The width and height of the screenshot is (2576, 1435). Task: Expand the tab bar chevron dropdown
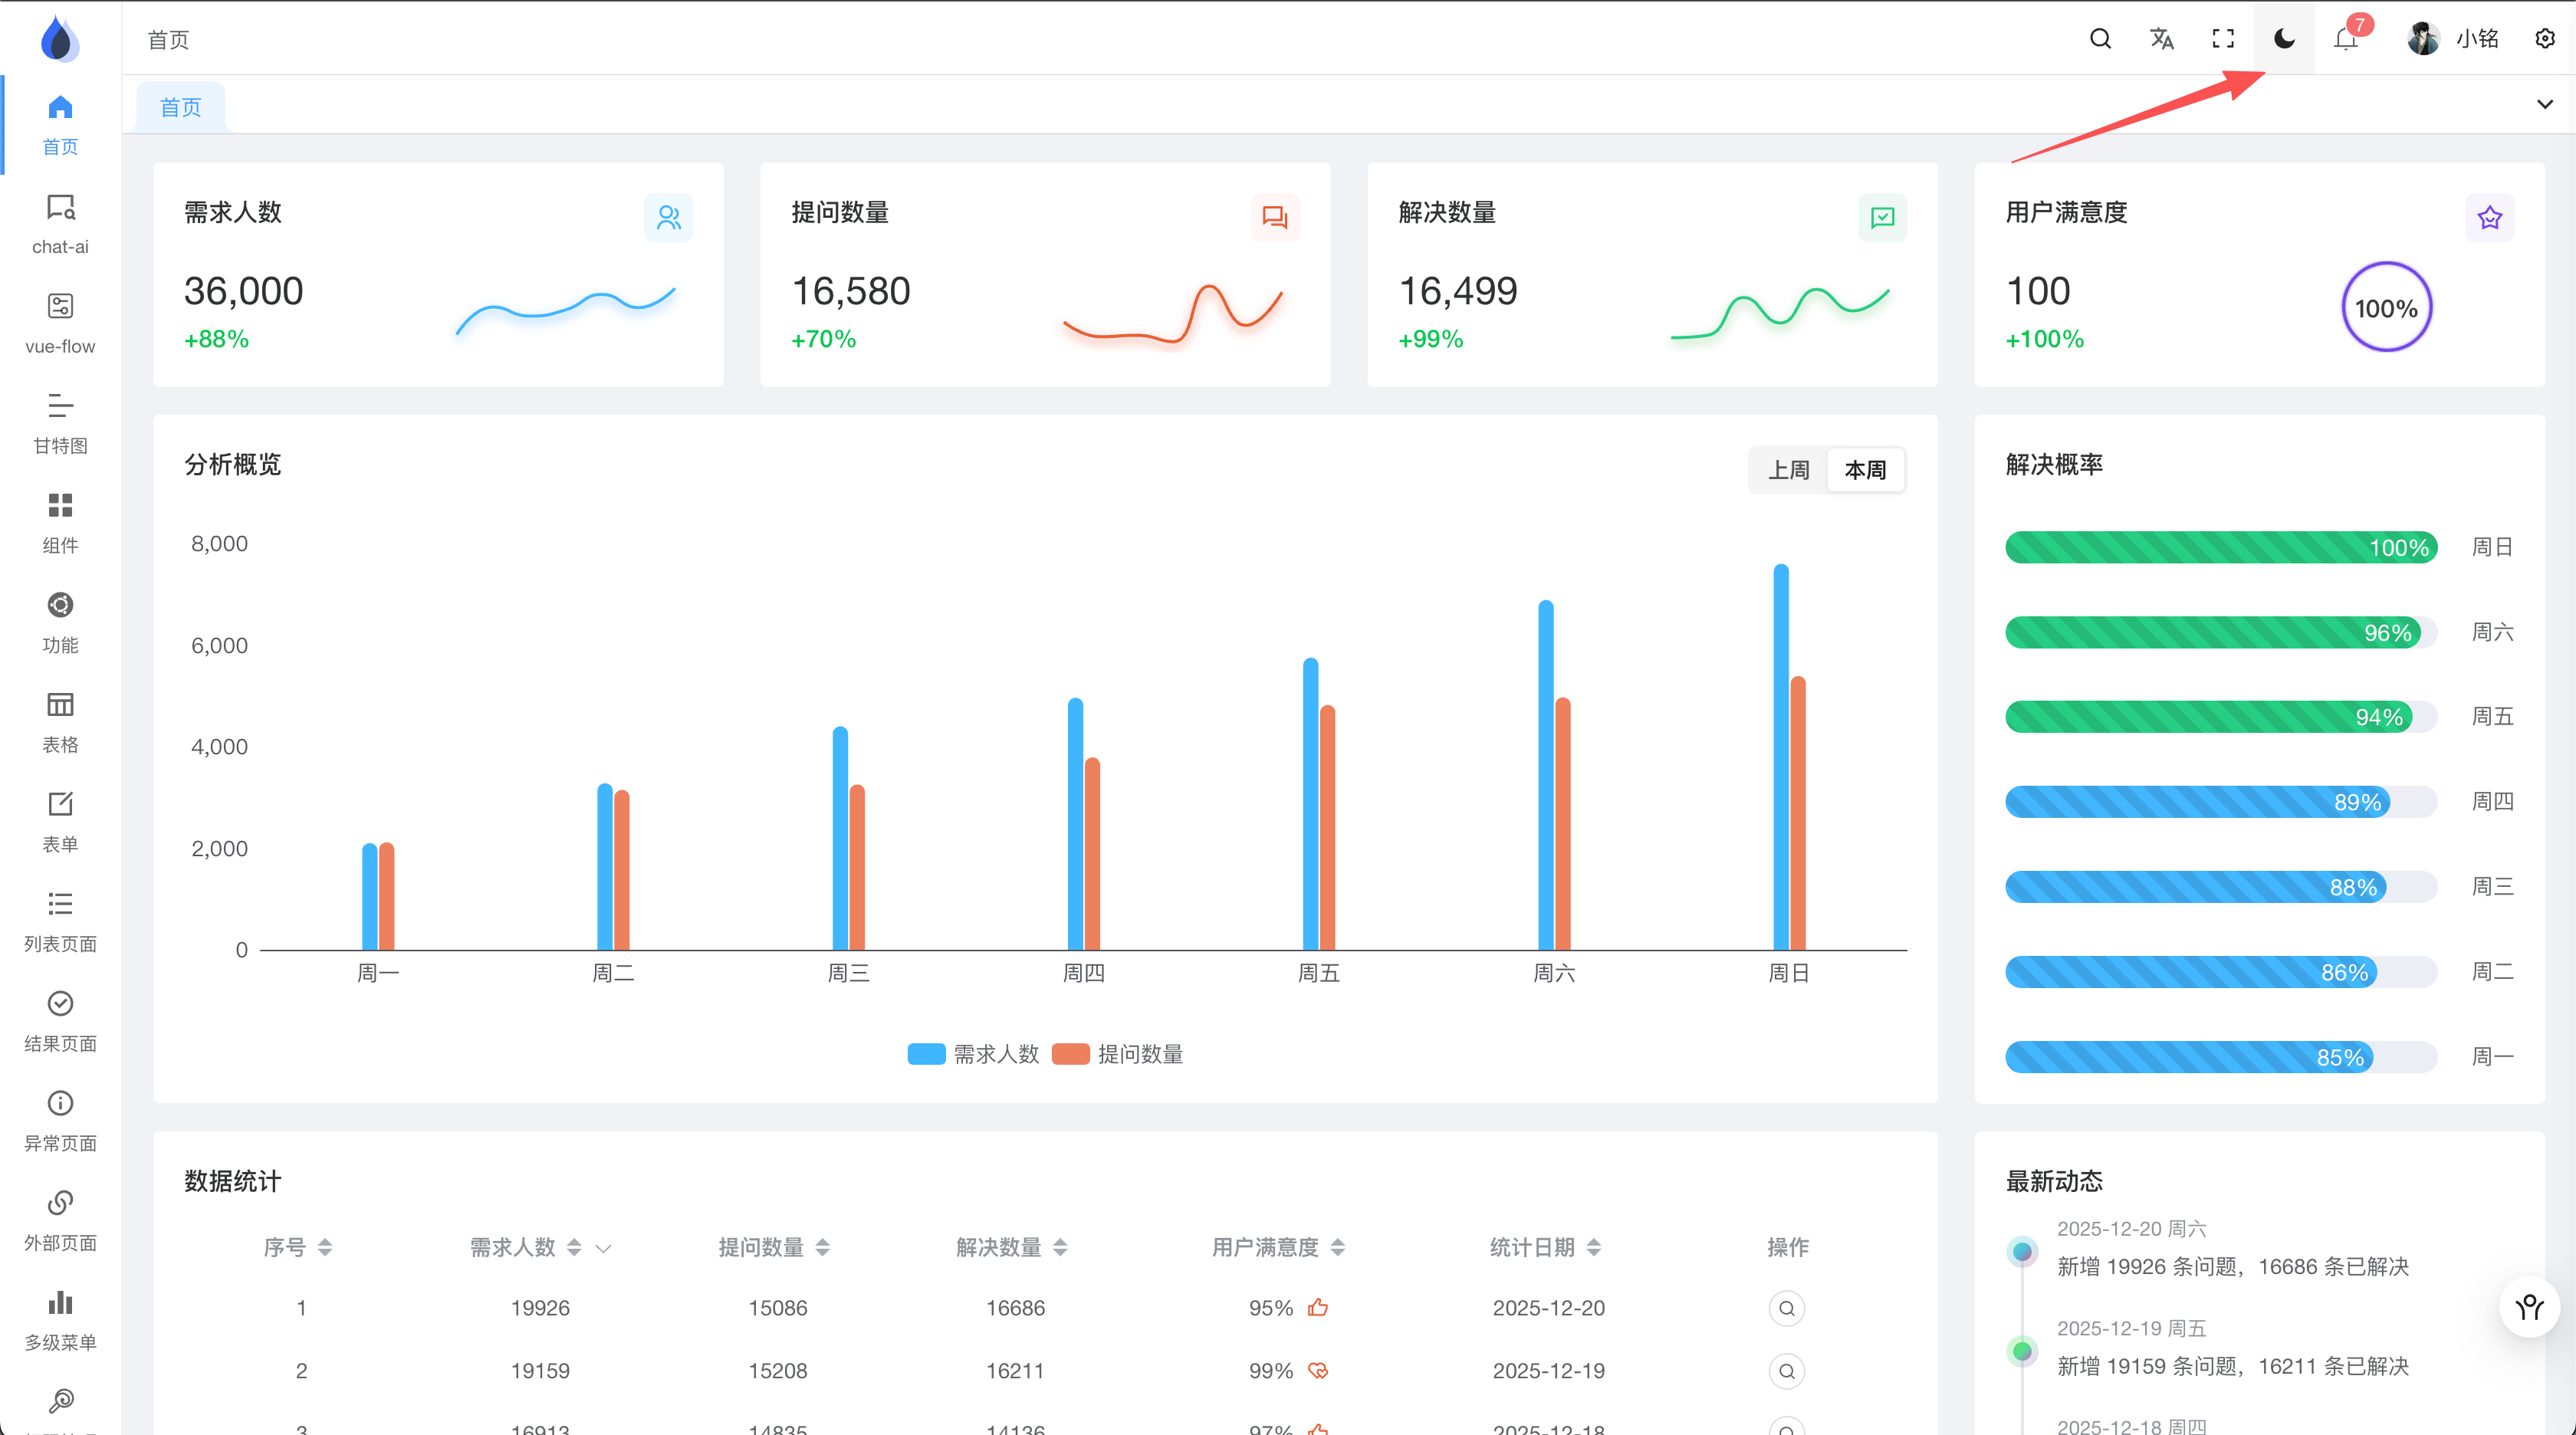(x=2545, y=104)
